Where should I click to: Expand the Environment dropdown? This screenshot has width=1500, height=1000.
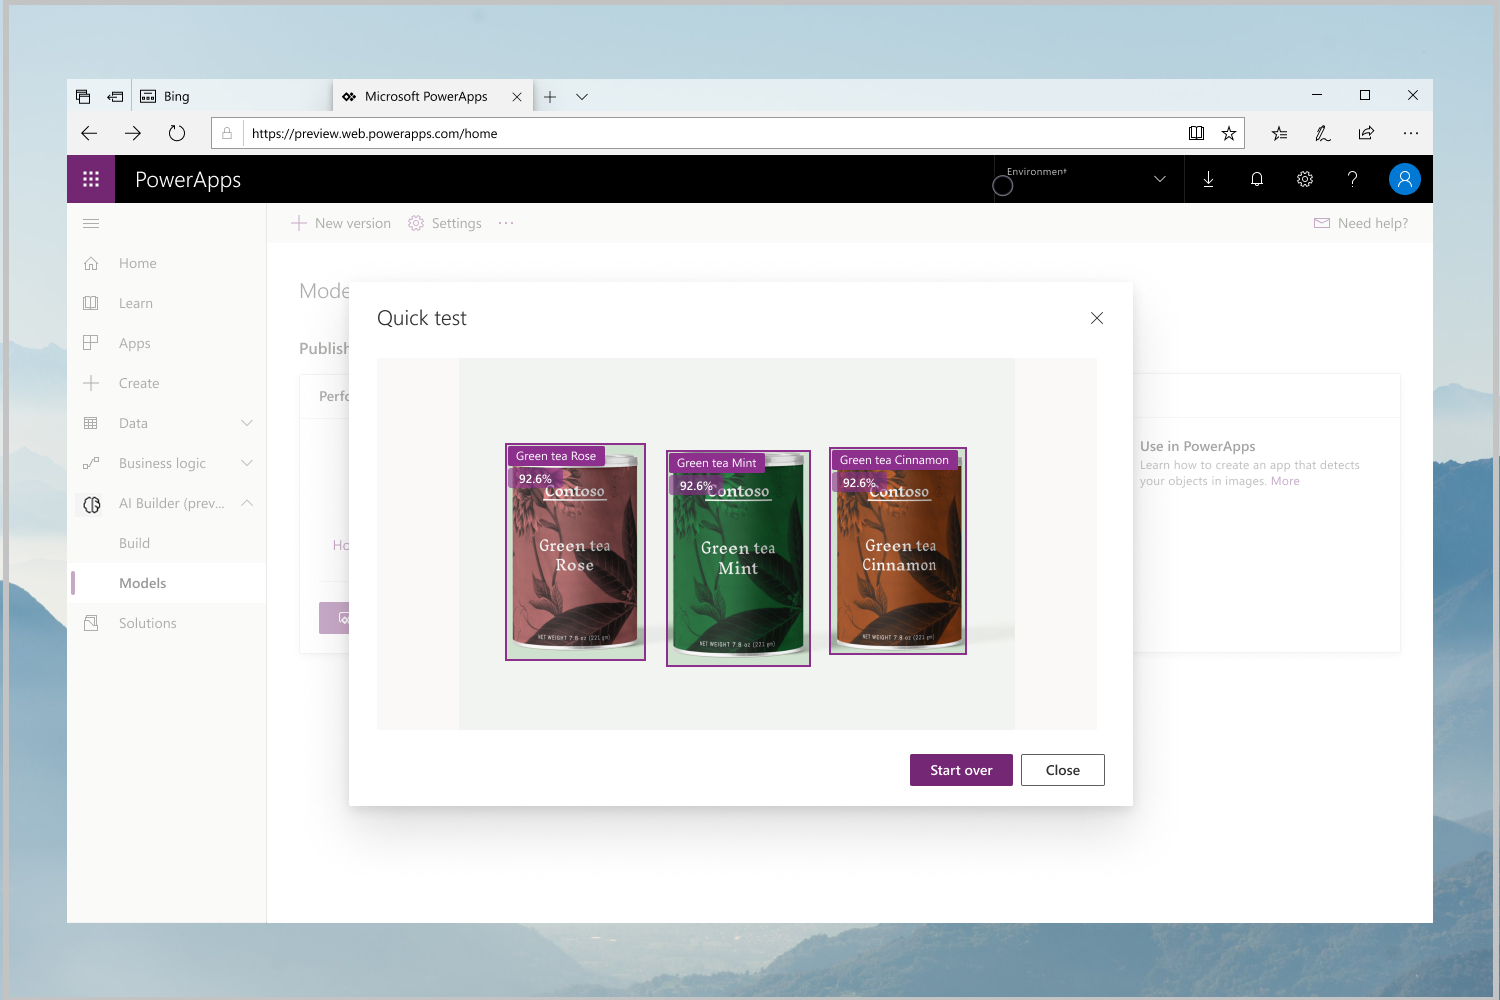[x=1159, y=178]
